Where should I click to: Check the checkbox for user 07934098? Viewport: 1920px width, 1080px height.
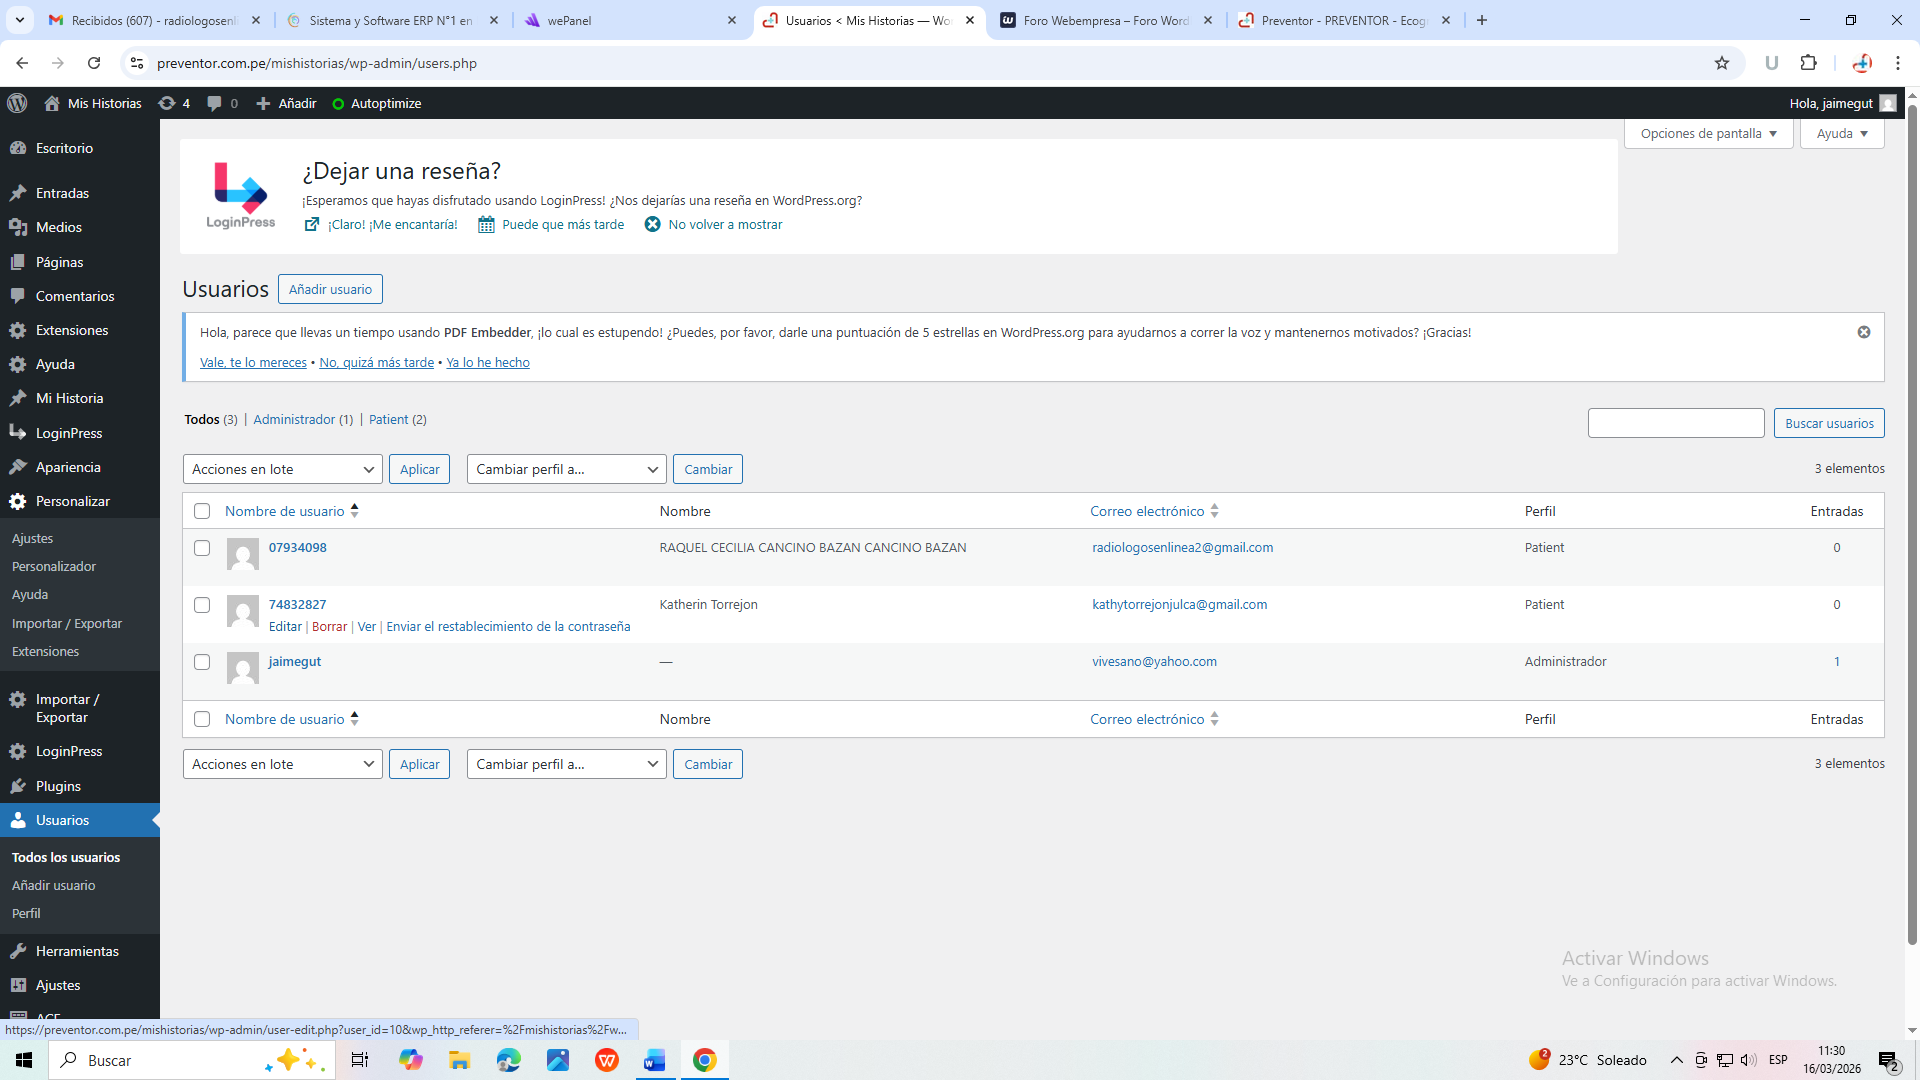click(202, 548)
